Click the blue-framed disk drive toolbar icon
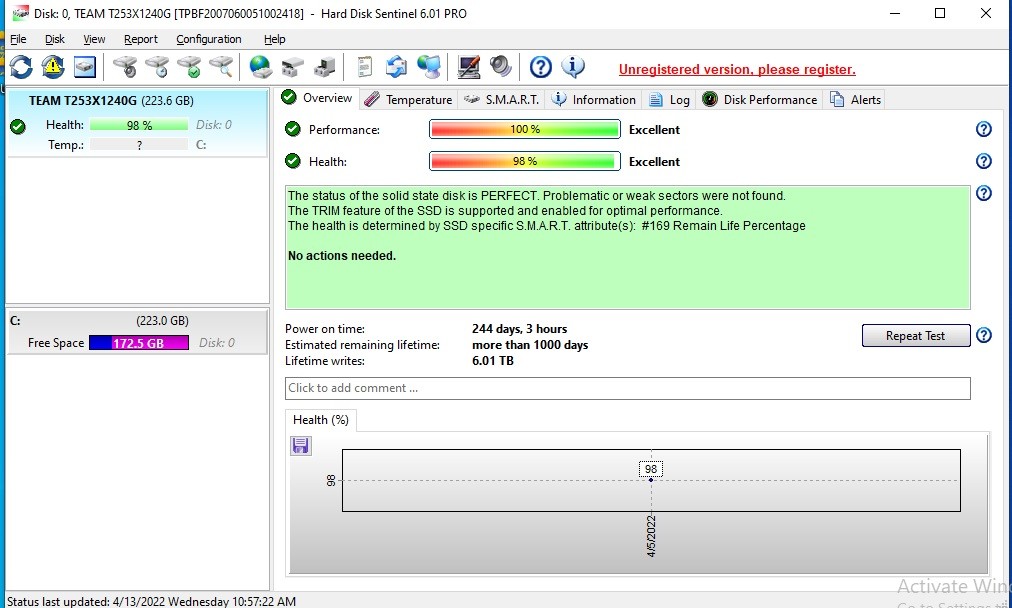This screenshot has width=1012, height=608. (x=85, y=66)
